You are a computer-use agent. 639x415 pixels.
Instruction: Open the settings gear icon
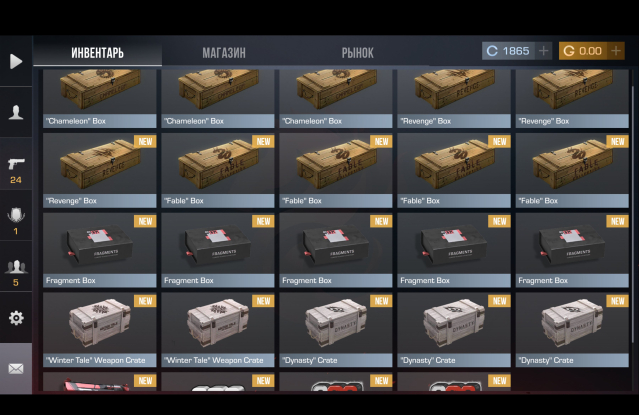pyautogui.click(x=16, y=318)
